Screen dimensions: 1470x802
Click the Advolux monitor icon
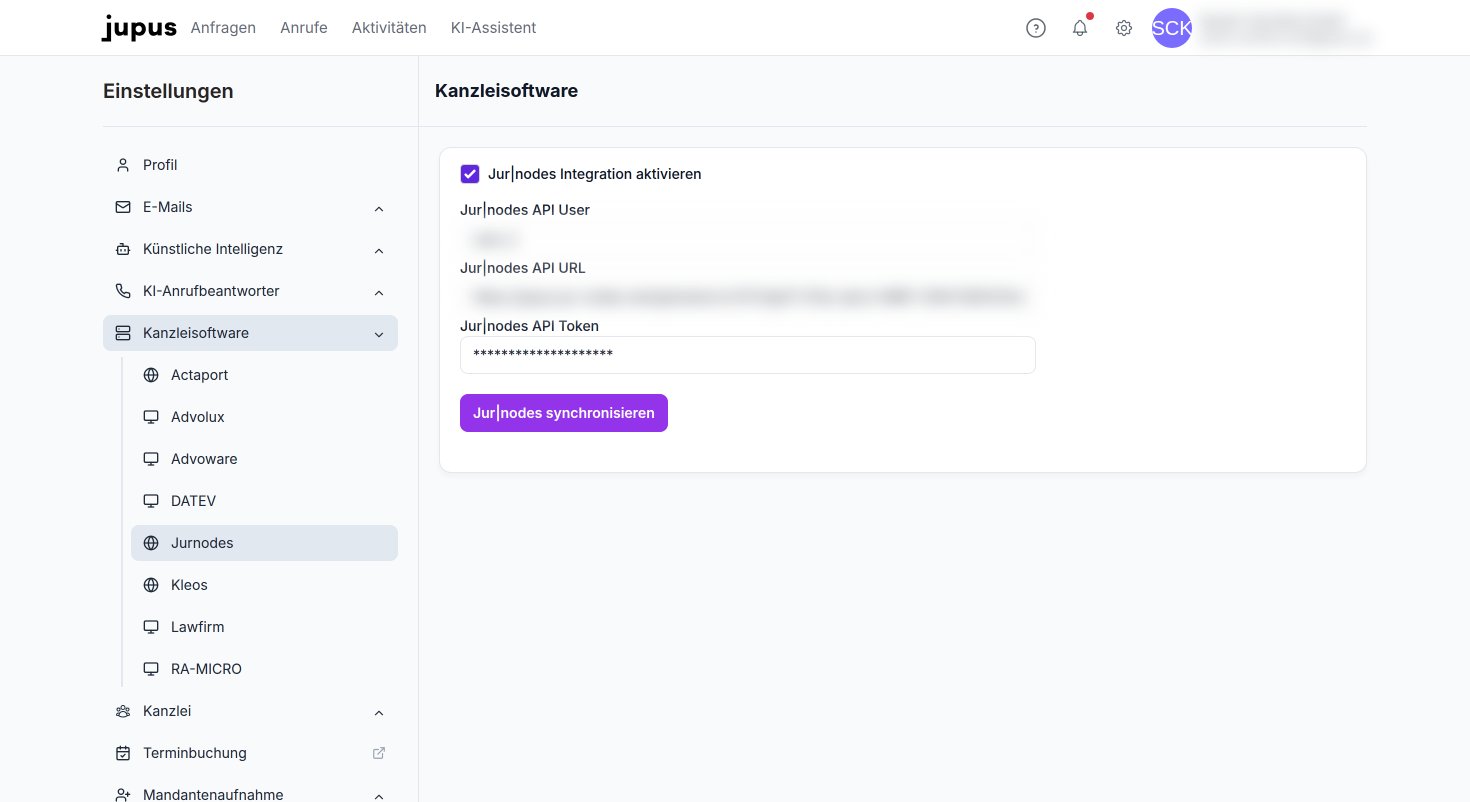click(x=151, y=417)
